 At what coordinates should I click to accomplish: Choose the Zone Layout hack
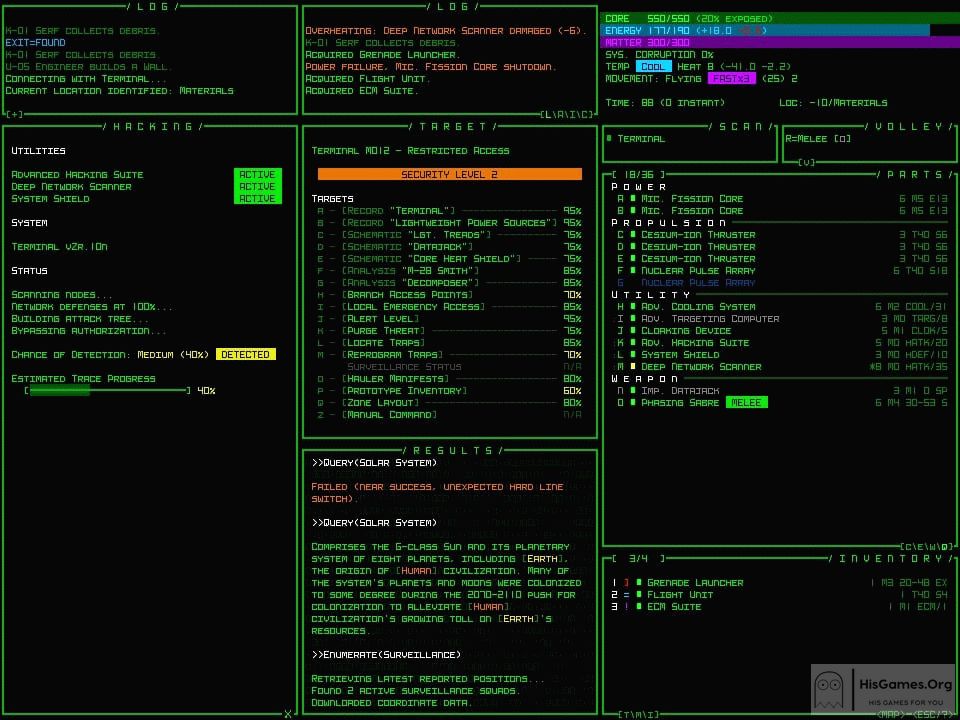click(x=449, y=403)
